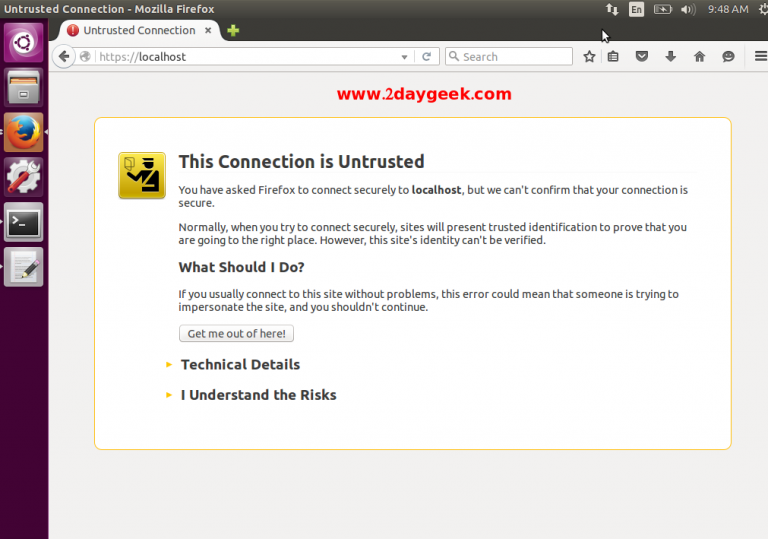The width and height of the screenshot is (768, 539).
Task: Open the bookmarks list icon
Action: tap(613, 57)
